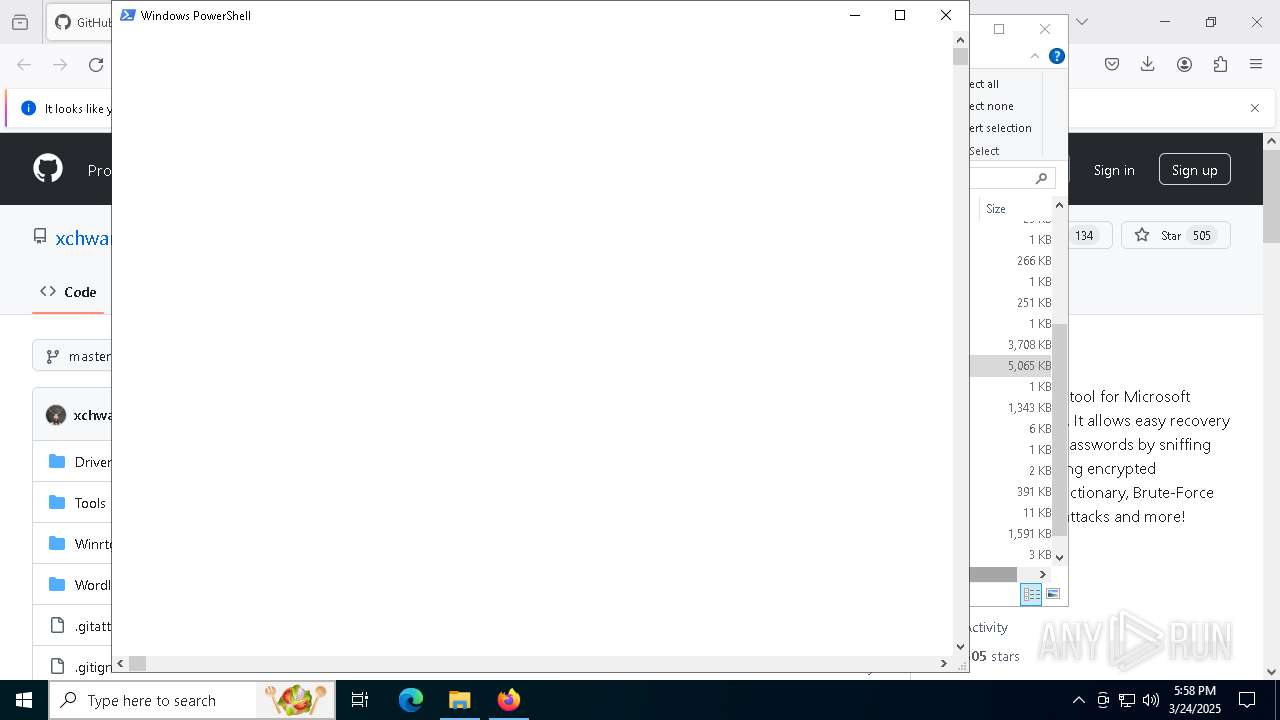Open Firefox hamburger application menu
The height and width of the screenshot is (720, 1280).
(x=1256, y=64)
